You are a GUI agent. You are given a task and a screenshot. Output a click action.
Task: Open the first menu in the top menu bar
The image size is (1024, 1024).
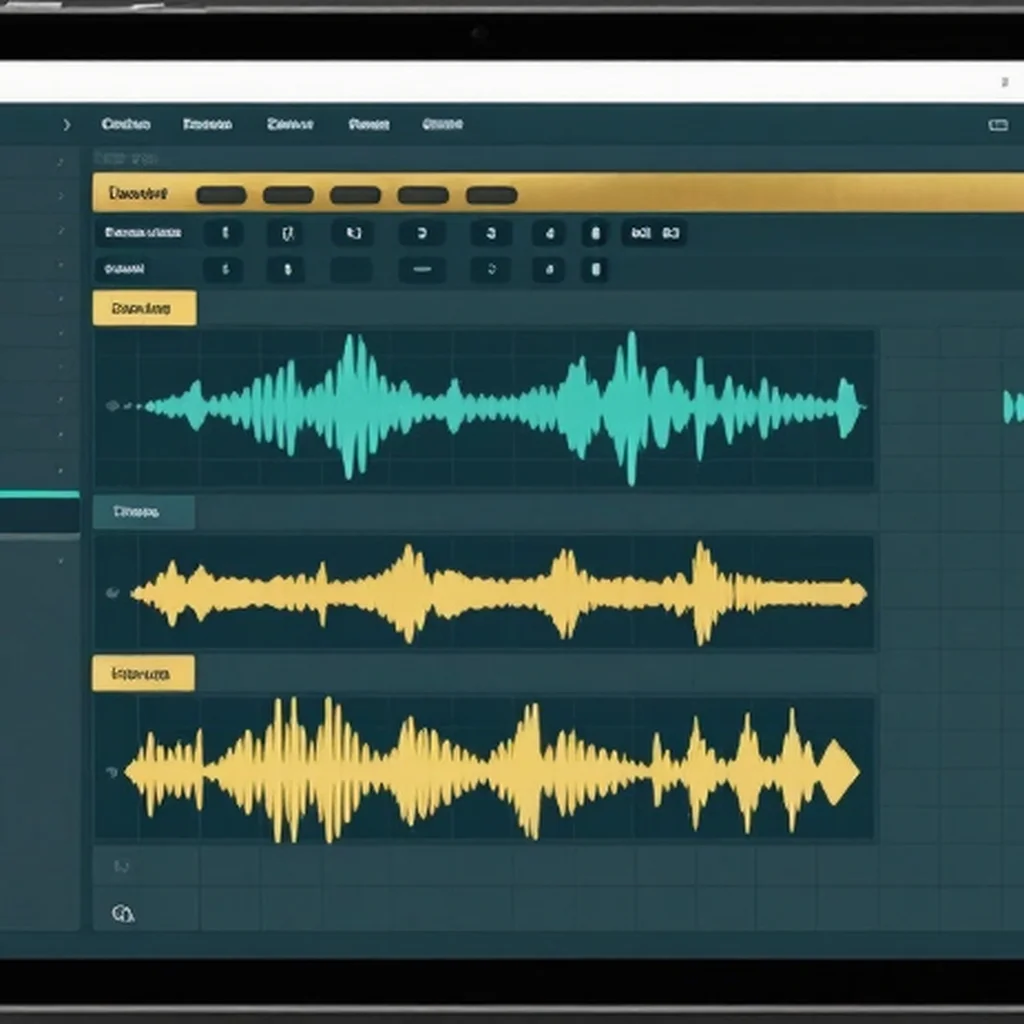click(x=126, y=124)
